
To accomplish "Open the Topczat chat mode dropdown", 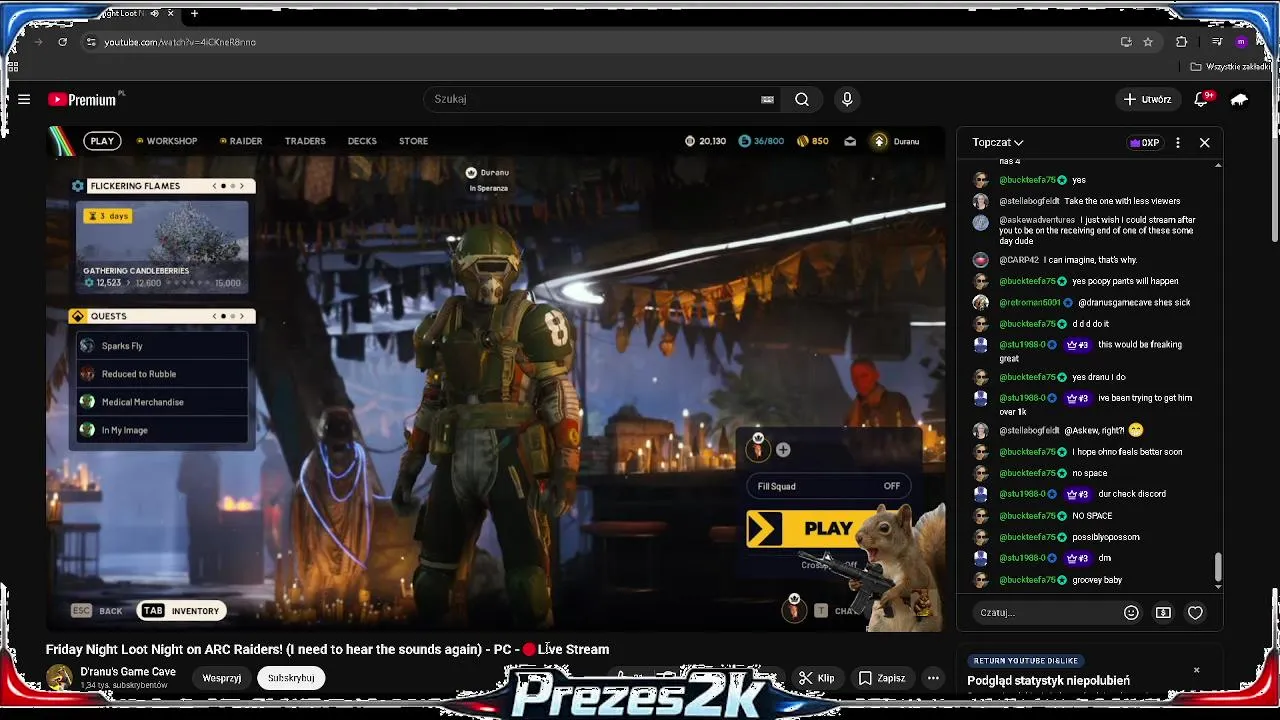I will tap(998, 143).
